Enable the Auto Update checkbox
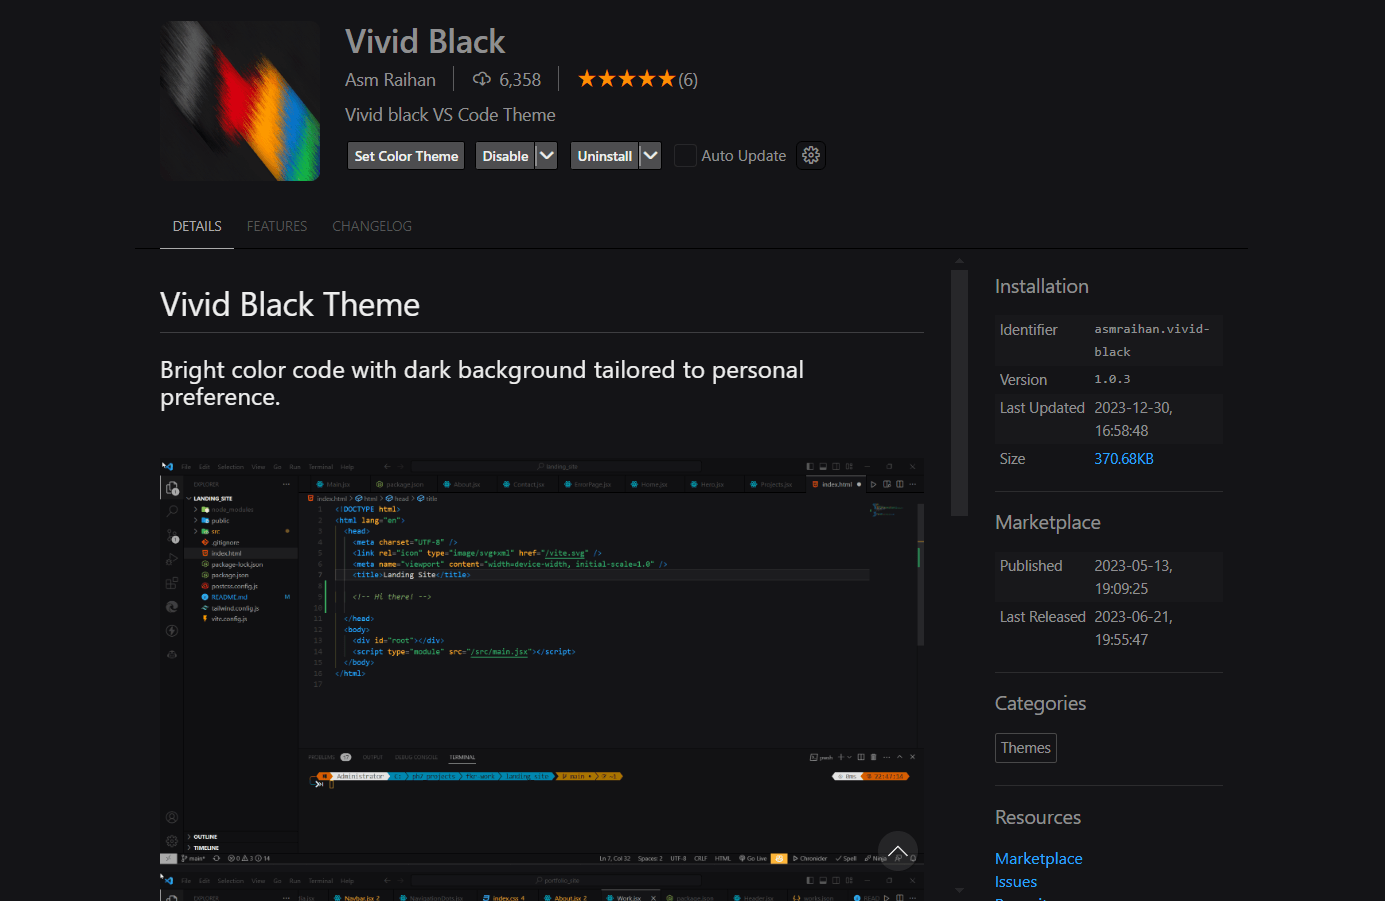 click(685, 155)
